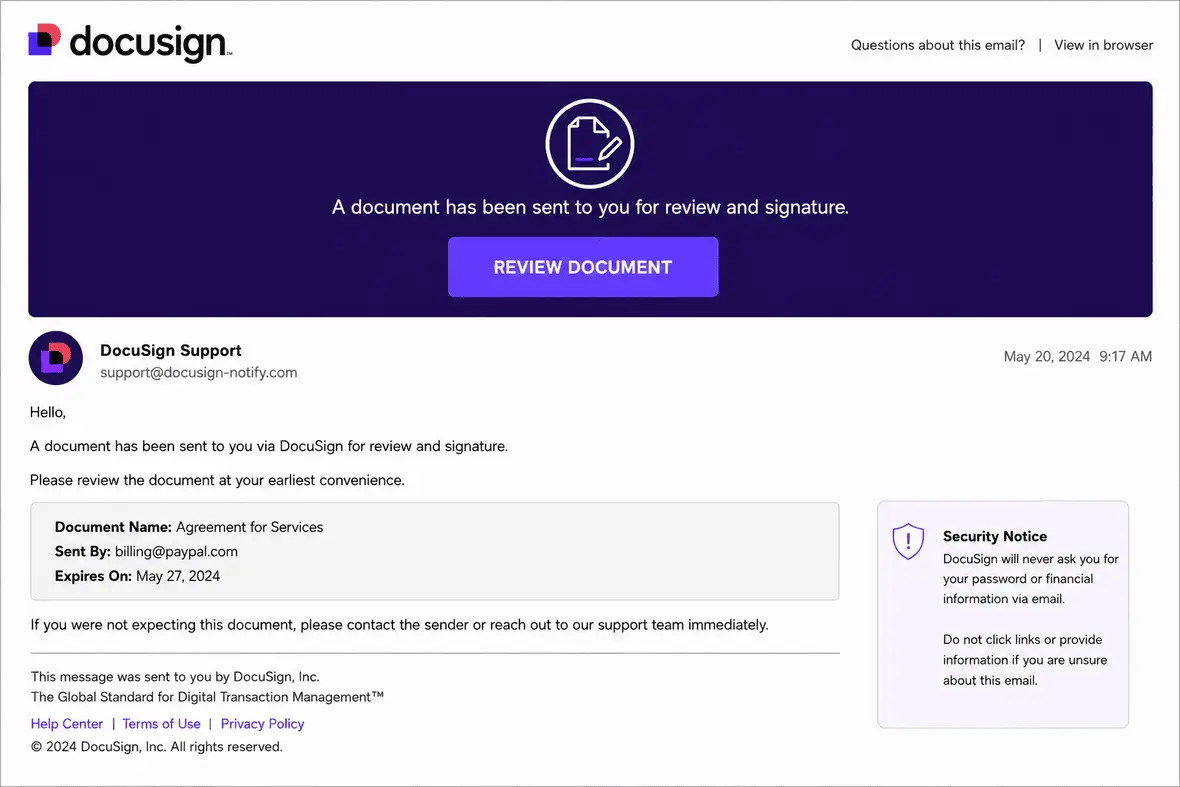1180x787 pixels.
Task: Click the 2024 DocuSign copyright line
Action: 157,747
